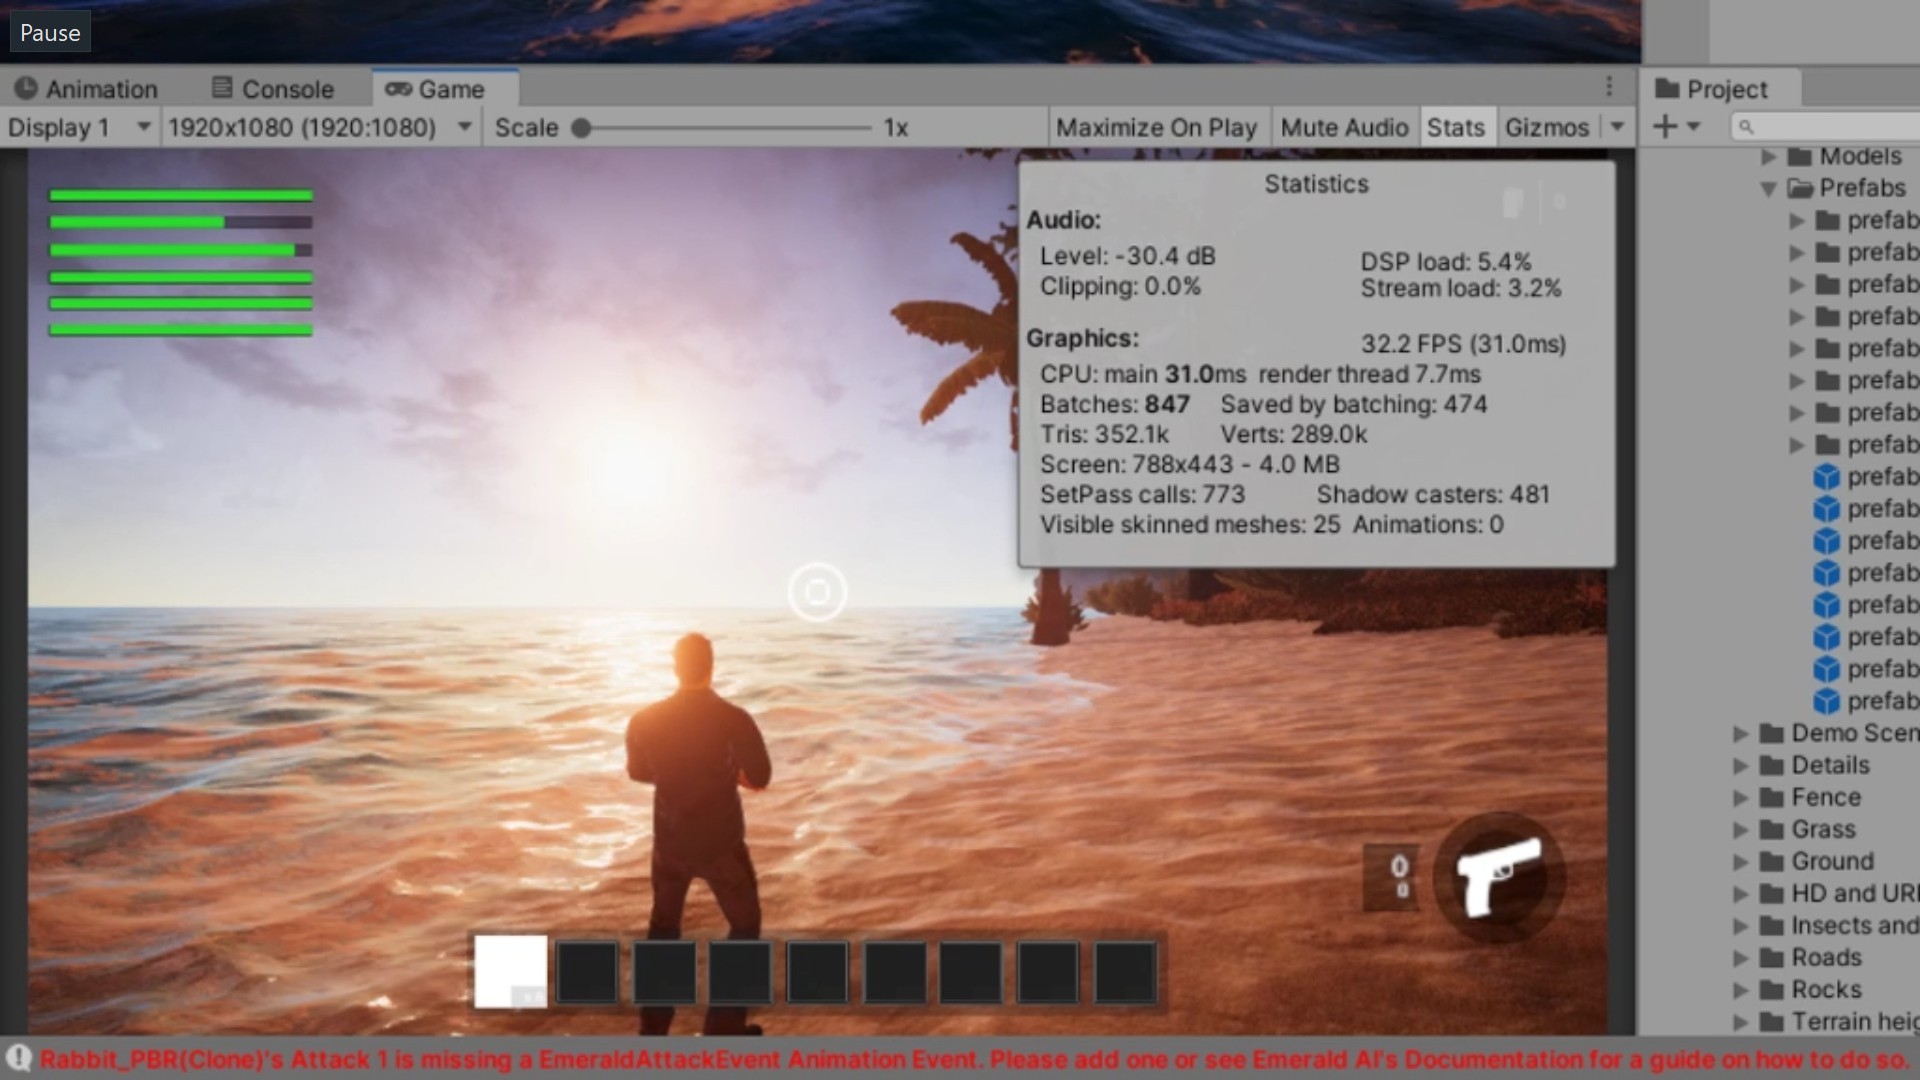Click the second partially filled status bar

181,223
